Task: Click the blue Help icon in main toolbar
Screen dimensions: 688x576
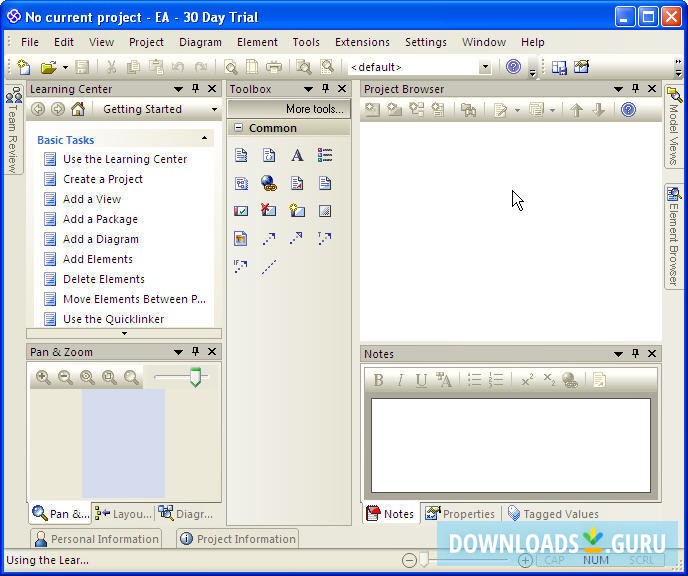Action: [513, 67]
